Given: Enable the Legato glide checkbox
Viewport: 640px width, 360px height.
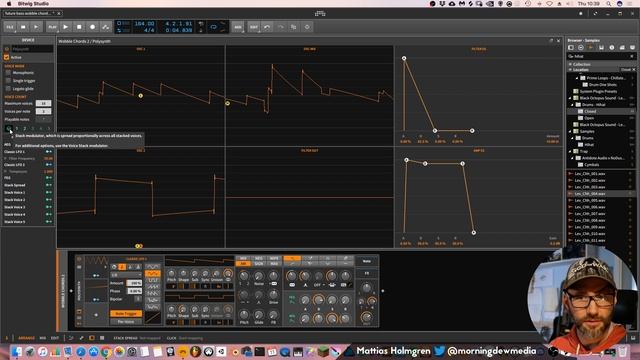Looking at the screenshot, I should tap(8, 89).
